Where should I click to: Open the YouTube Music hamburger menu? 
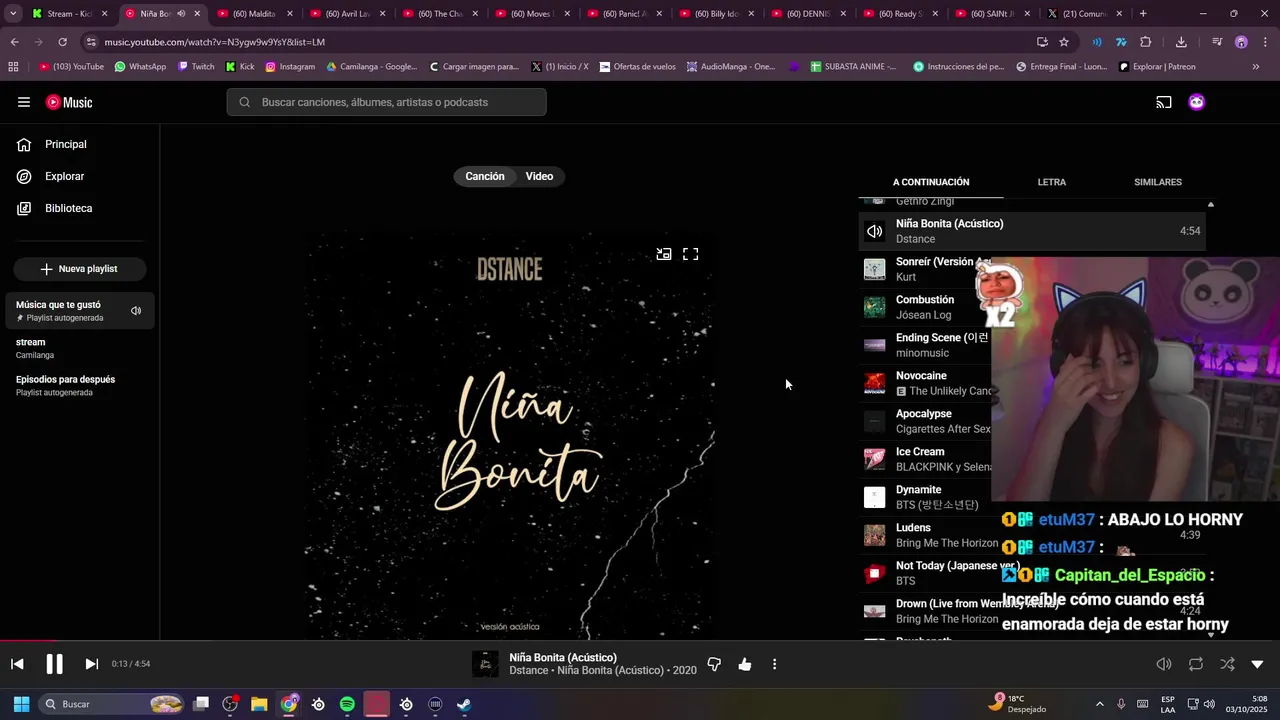click(24, 102)
